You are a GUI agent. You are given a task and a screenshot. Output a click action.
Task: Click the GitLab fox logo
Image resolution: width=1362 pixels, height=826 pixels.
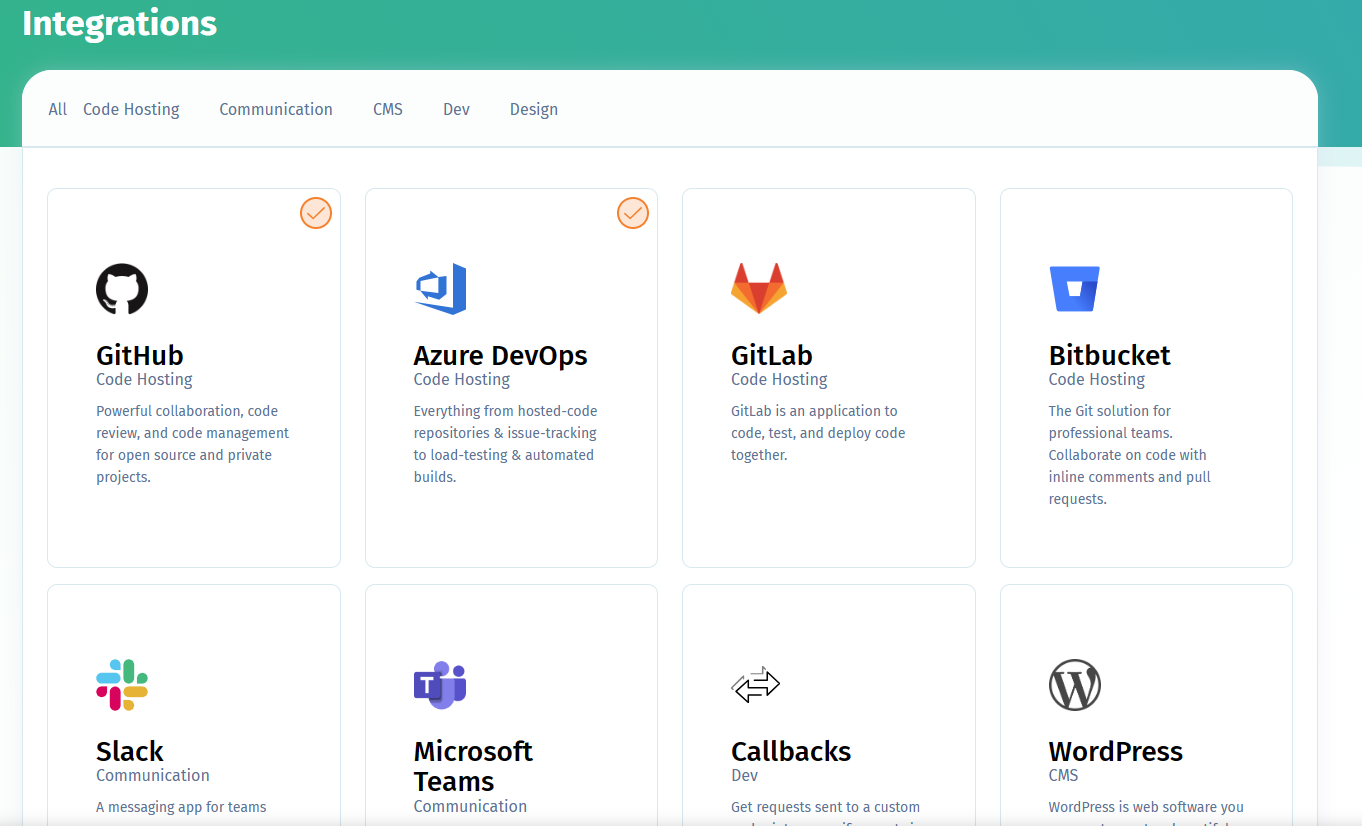758,288
